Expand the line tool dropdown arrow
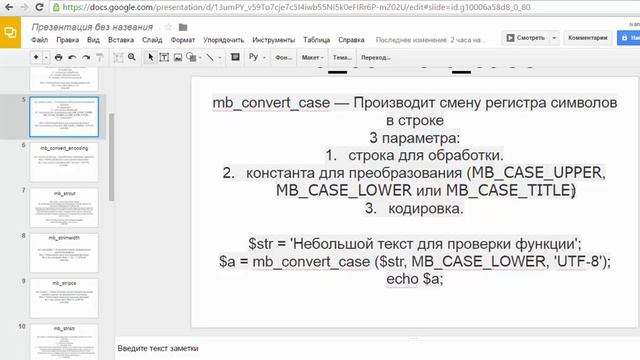 tap(220, 58)
